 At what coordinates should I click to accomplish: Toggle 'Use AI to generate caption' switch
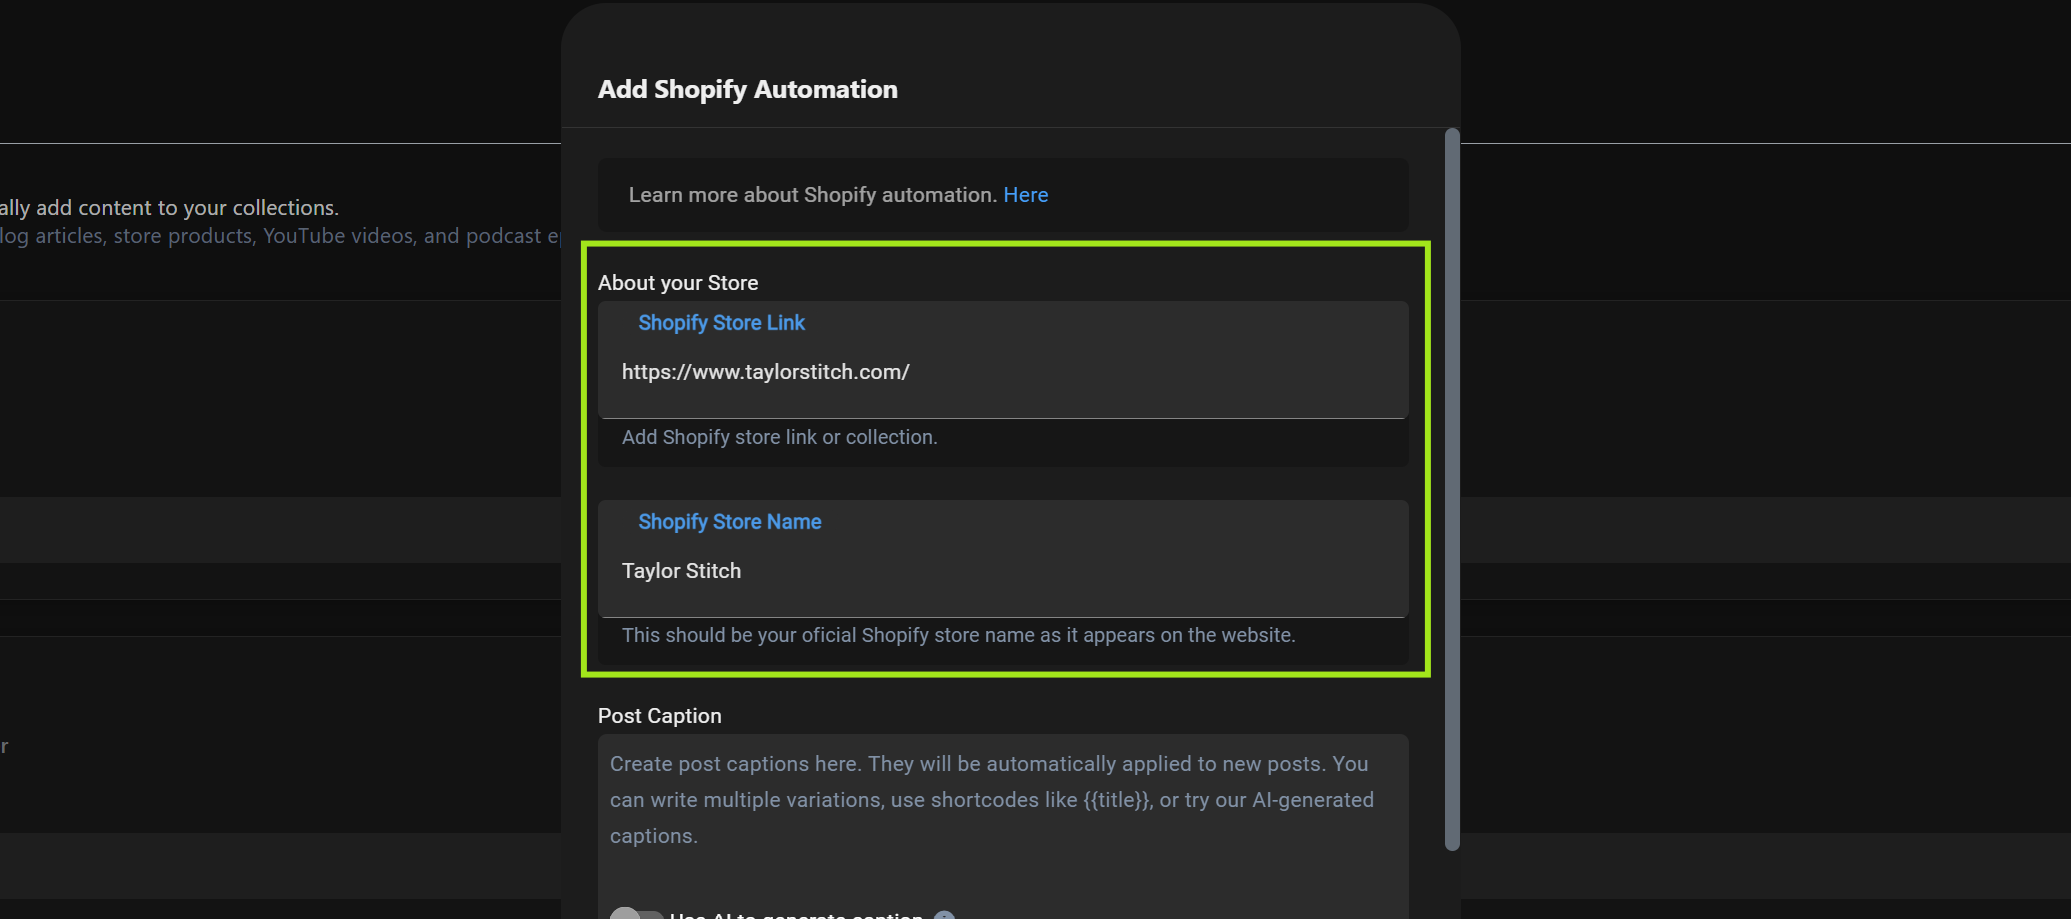tap(636, 913)
